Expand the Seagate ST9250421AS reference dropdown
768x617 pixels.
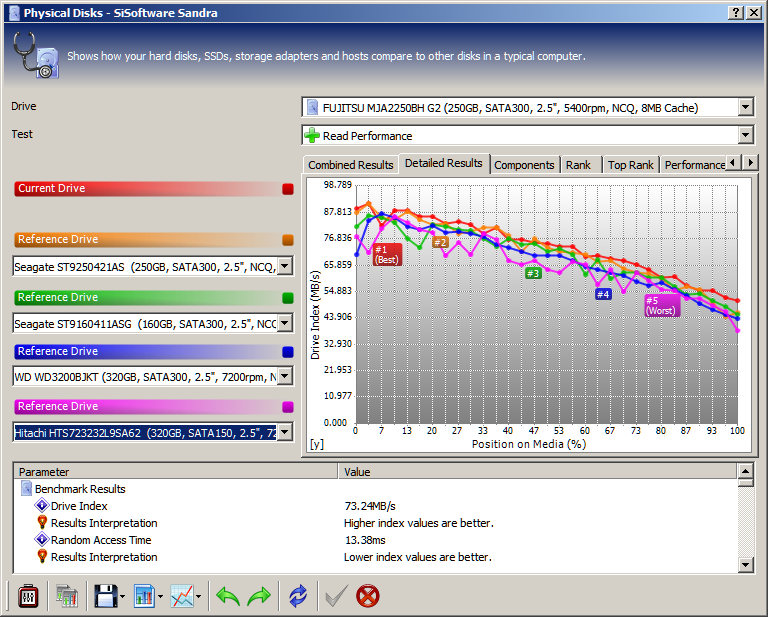coord(285,266)
